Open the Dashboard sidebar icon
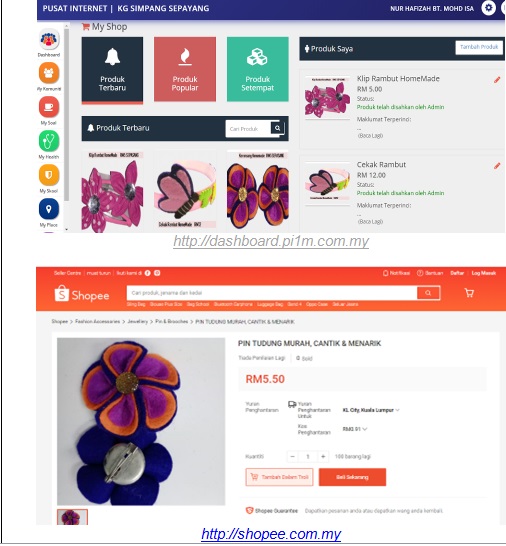Screen dimensions: 506x546 coord(49,39)
